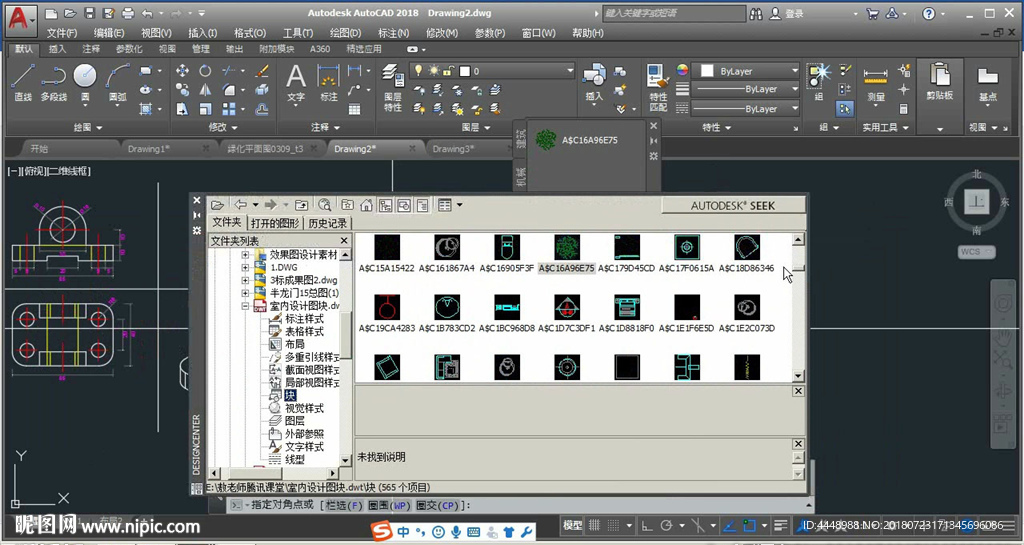The image size is (1024, 545).
Task: Switch to 打开的图形 tab in DesignCenter
Action: [x=275, y=223]
